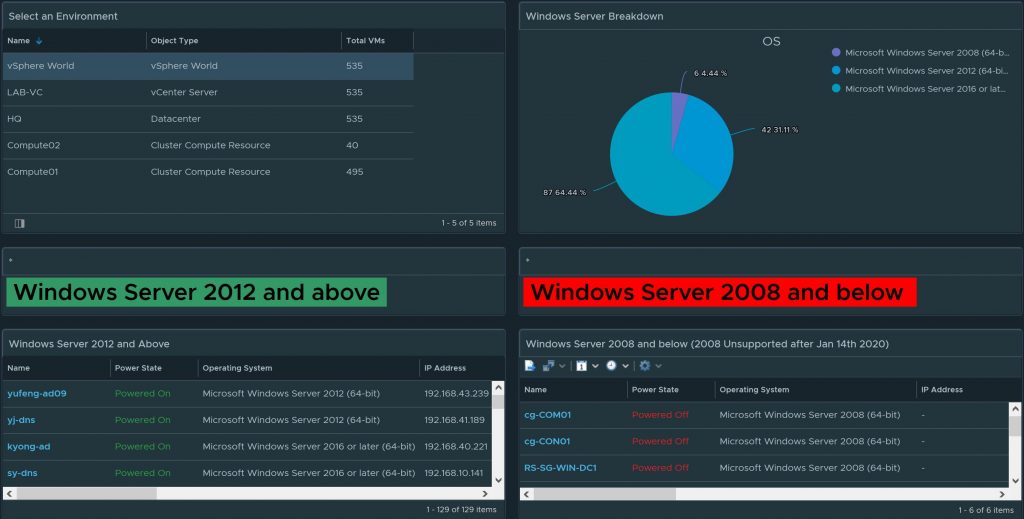1024x519 pixels.
Task: Click the clock time-range icon
Action: coord(611,366)
